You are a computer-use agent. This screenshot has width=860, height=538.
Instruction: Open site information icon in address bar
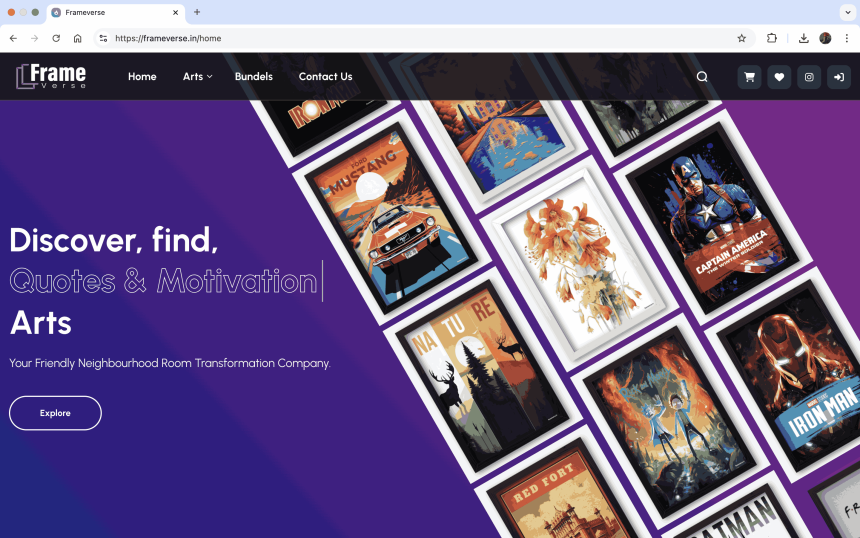[x=103, y=38]
